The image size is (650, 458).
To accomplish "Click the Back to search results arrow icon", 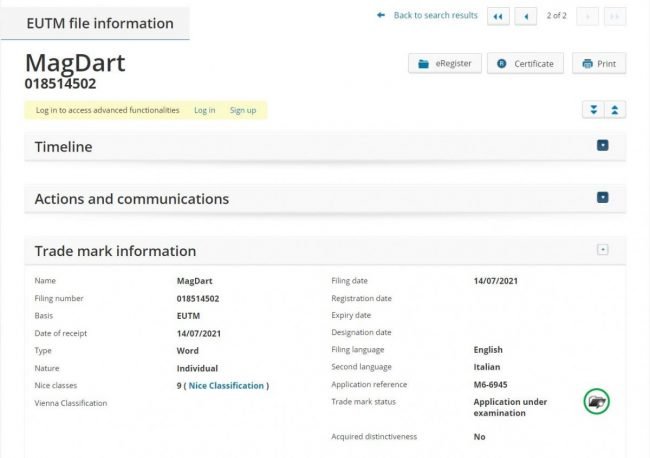I will point(381,15).
